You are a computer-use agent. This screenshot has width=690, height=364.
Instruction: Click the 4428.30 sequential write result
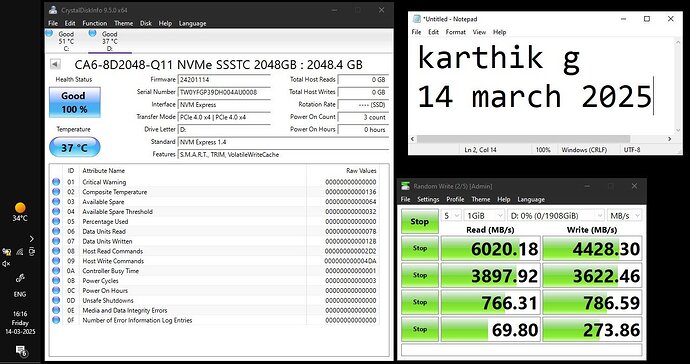[592, 249]
